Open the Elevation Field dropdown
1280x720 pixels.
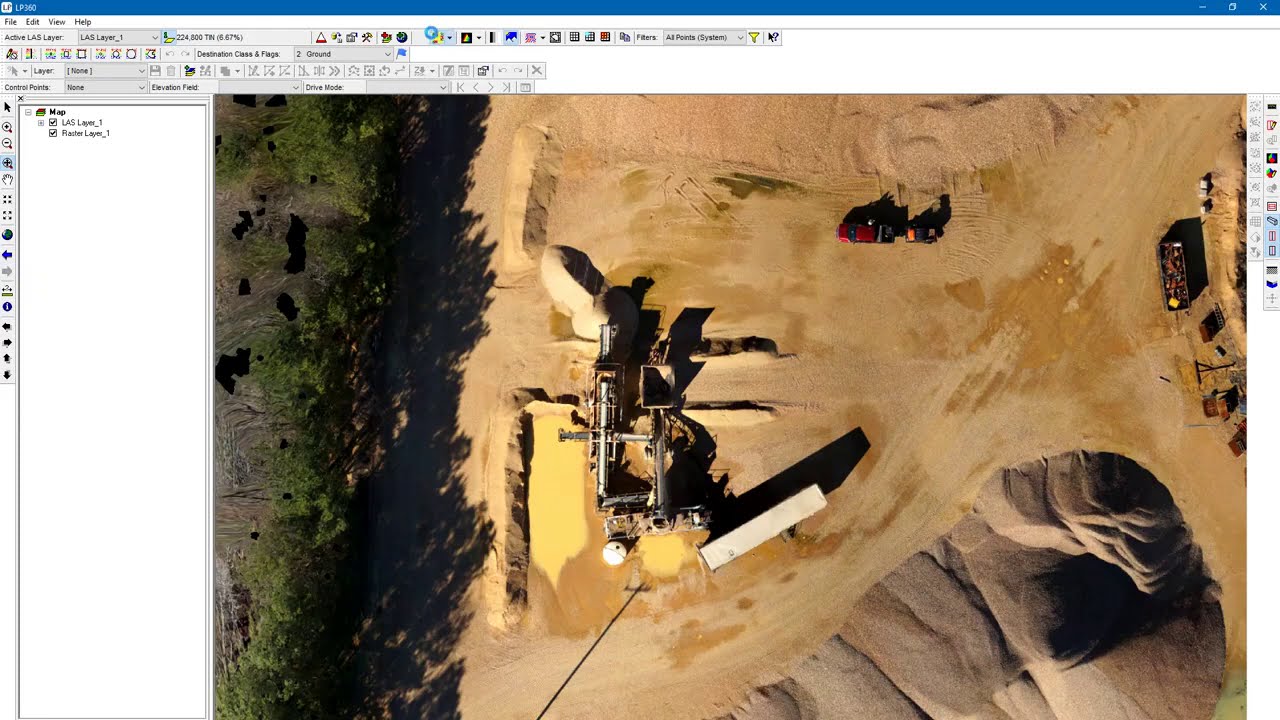tap(259, 87)
